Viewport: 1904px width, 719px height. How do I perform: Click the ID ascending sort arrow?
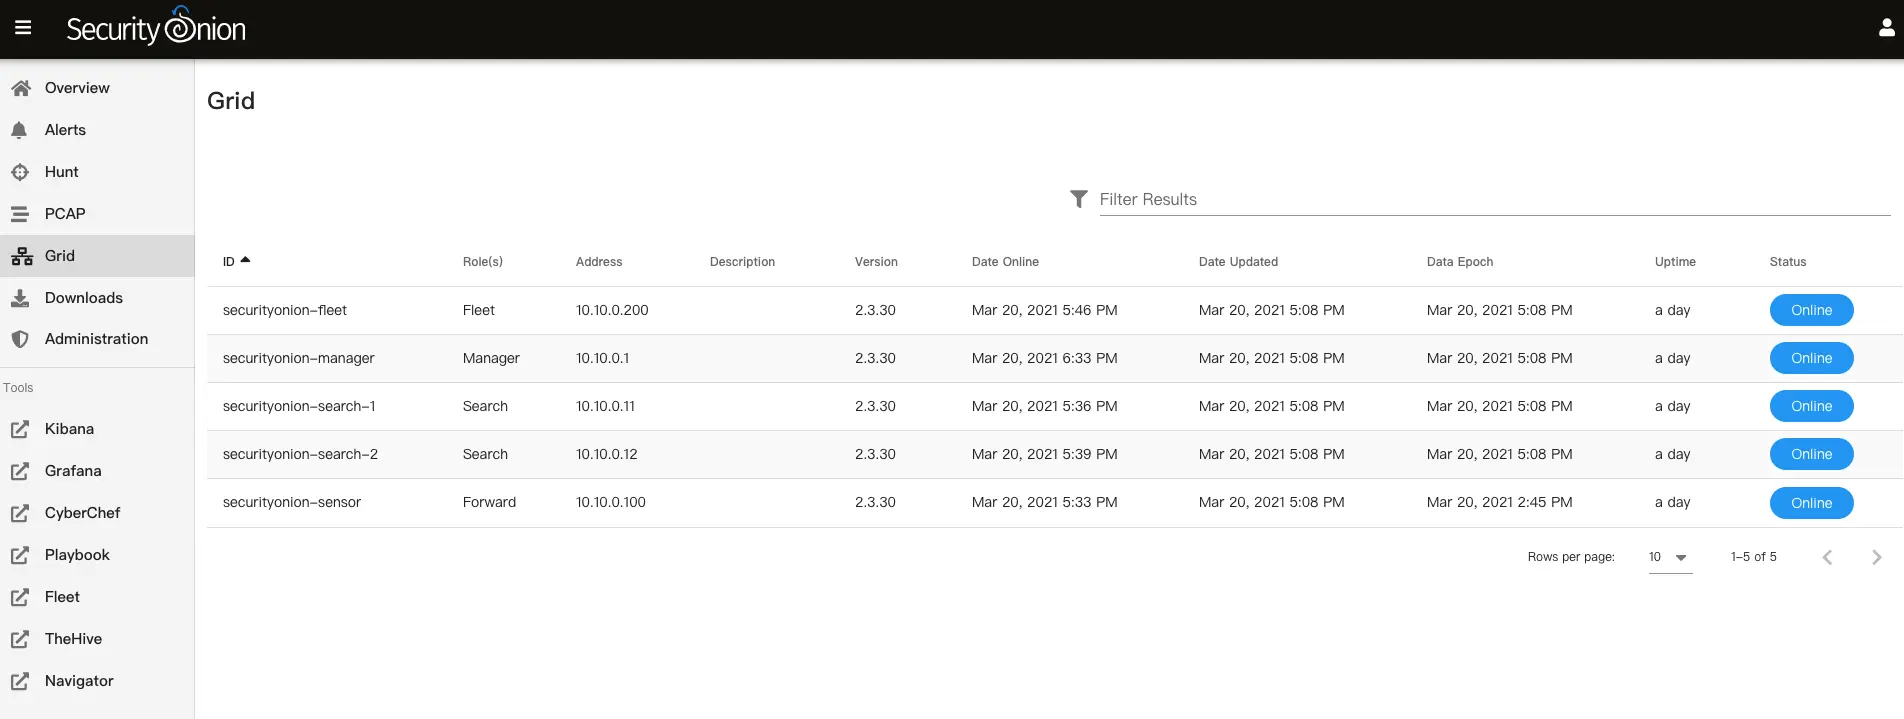coord(245,260)
